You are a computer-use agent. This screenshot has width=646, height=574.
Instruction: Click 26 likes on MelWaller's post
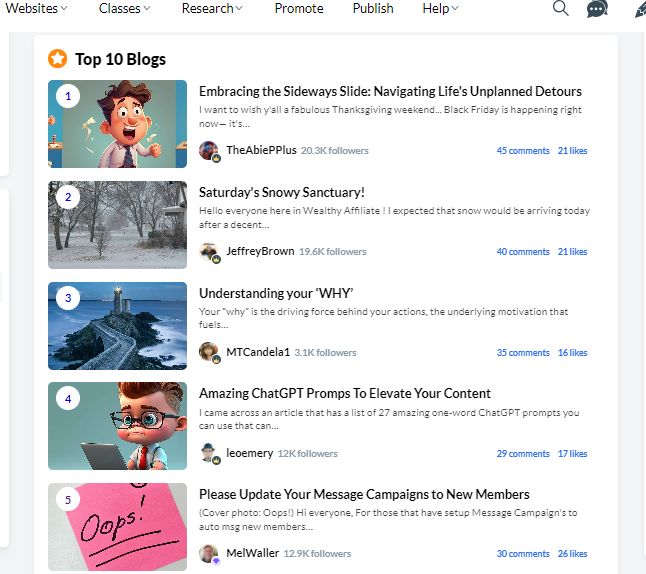tap(572, 554)
